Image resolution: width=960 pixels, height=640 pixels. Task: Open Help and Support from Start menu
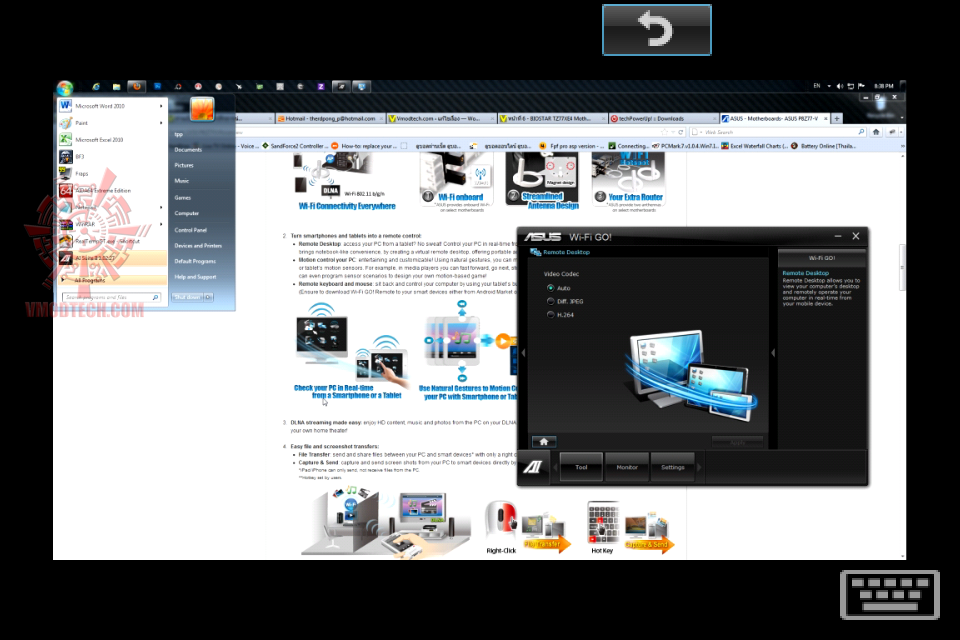(195, 277)
